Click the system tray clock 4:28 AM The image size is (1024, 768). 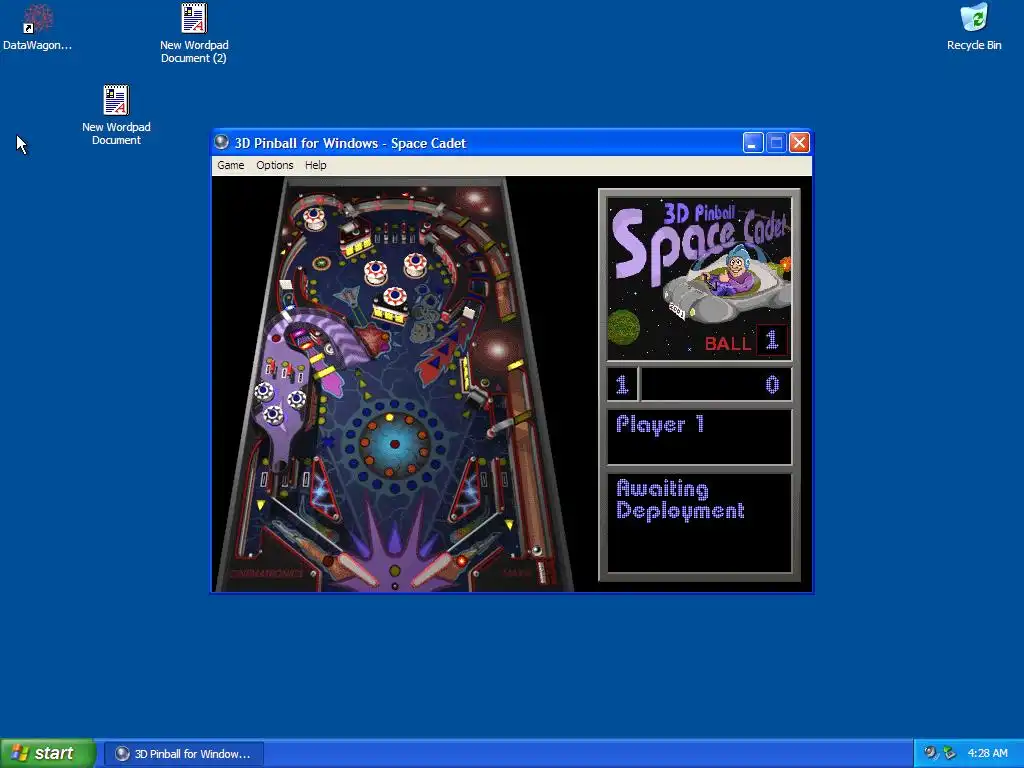click(987, 754)
